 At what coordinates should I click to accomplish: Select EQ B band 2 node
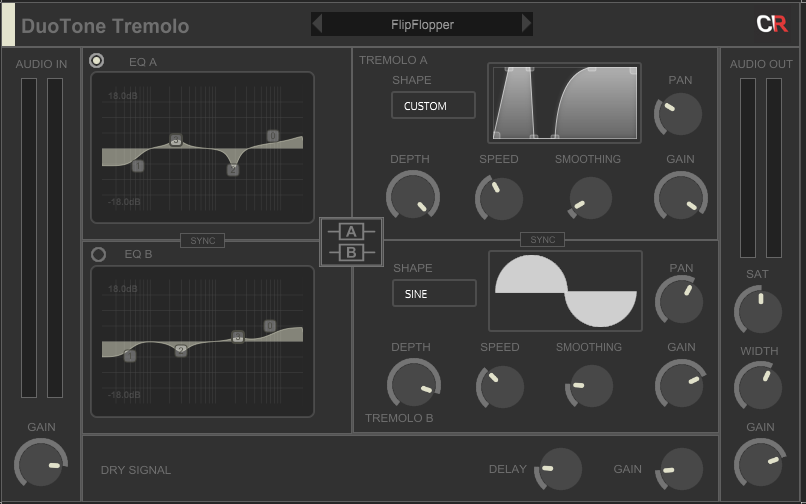(x=181, y=350)
